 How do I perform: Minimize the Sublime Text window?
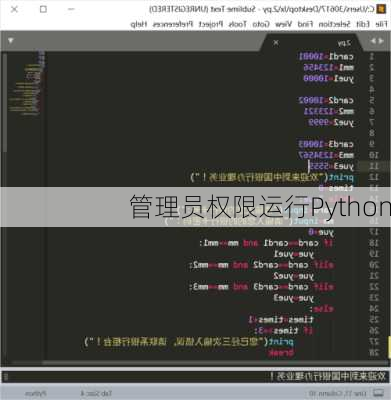tap(71, 9)
